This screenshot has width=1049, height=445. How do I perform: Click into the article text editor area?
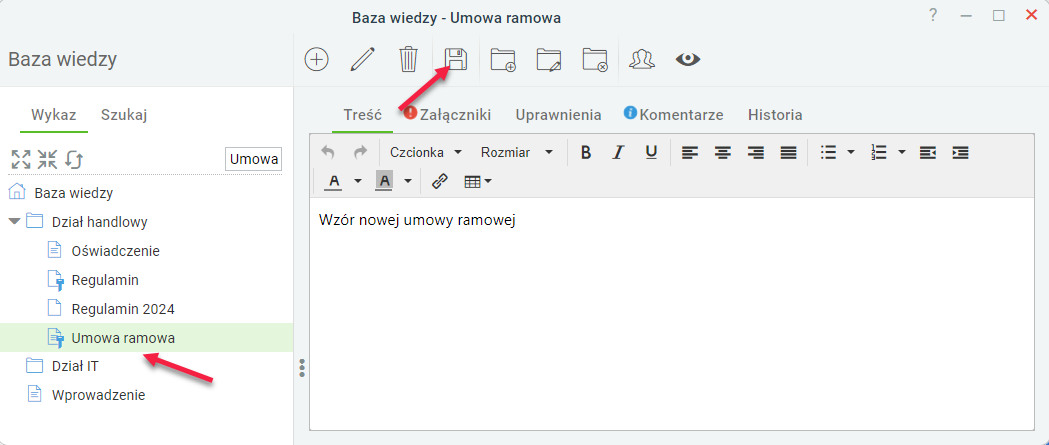[672, 314]
